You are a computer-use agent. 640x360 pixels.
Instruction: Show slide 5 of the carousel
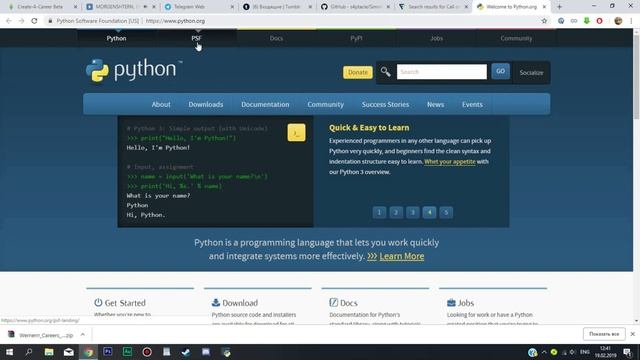[446, 212]
